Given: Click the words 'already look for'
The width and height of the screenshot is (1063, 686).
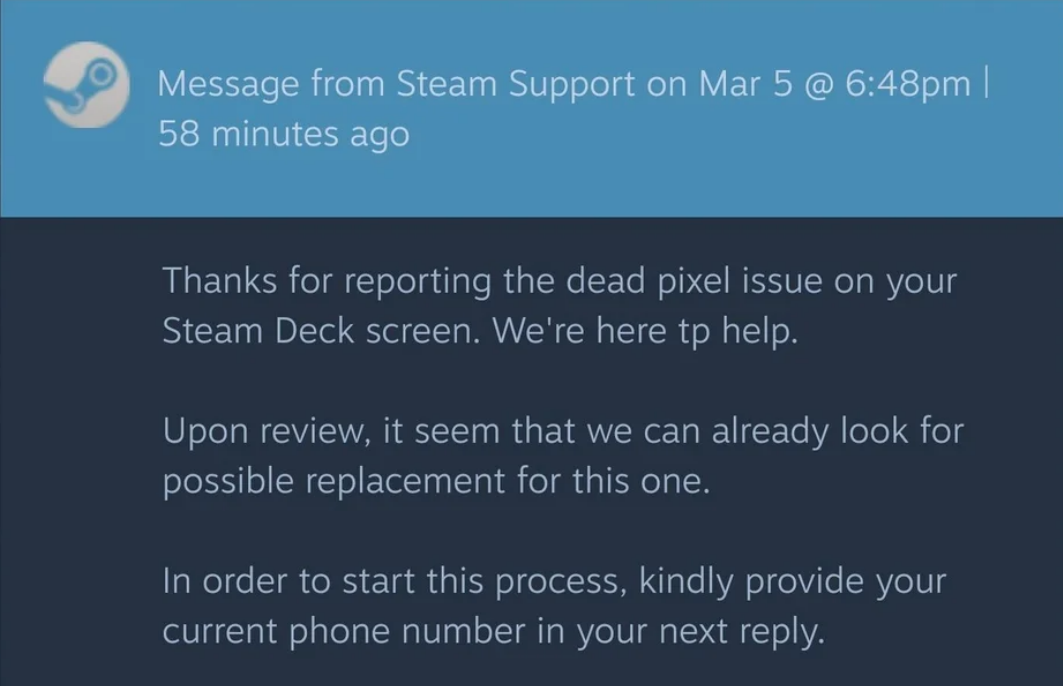Looking at the screenshot, I should (x=837, y=430).
